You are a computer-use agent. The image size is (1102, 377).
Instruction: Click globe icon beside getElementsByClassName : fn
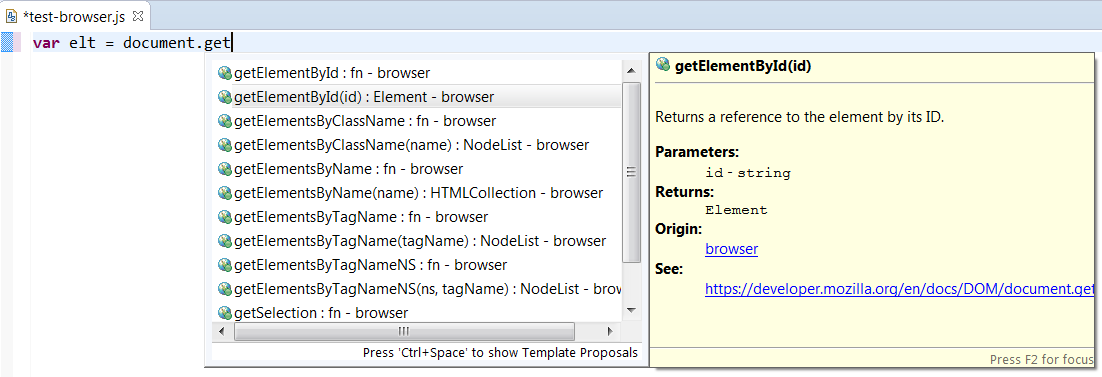click(x=225, y=120)
